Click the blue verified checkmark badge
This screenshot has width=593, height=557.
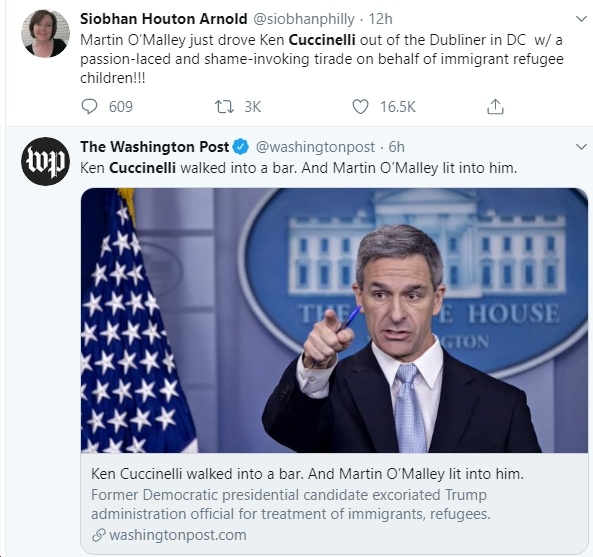click(241, 147)
